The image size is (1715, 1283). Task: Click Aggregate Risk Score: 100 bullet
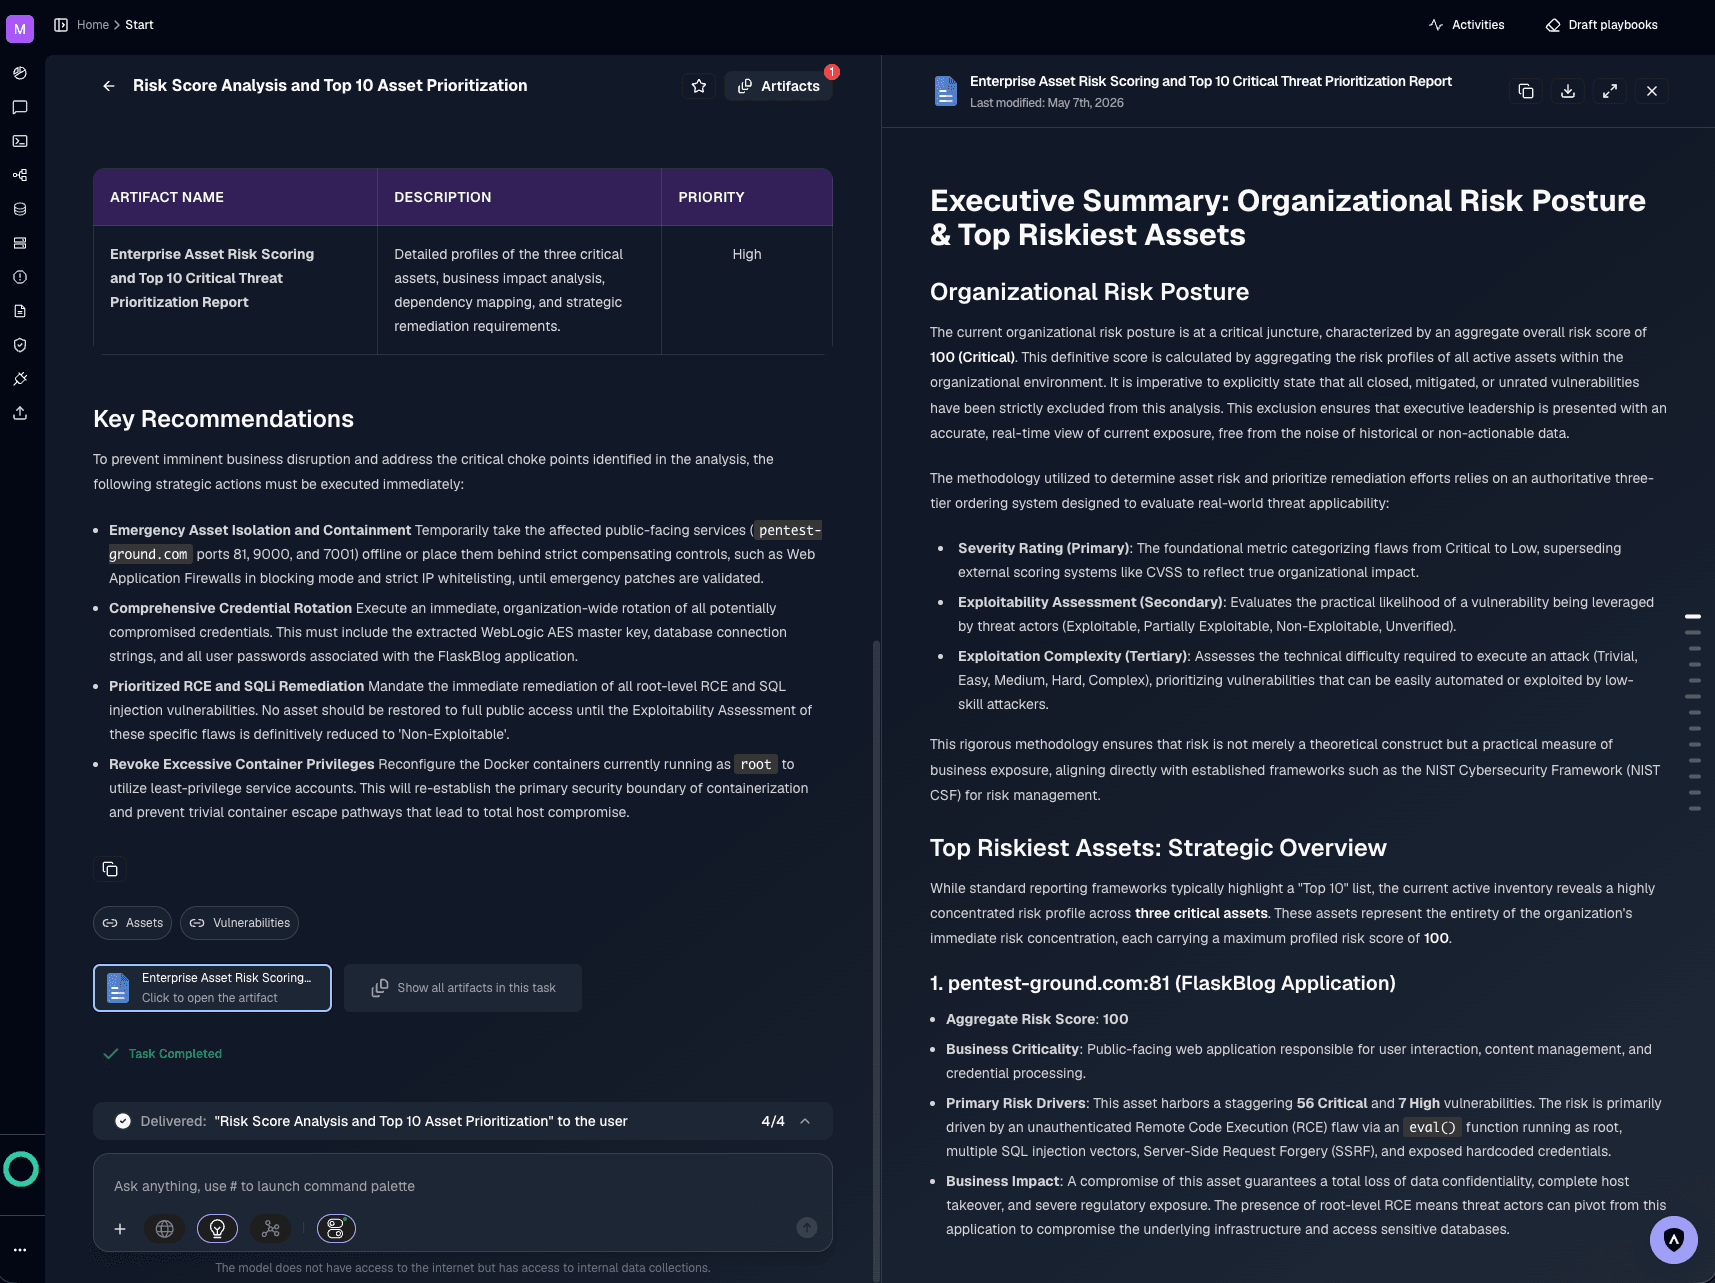pos(1037,1019)
